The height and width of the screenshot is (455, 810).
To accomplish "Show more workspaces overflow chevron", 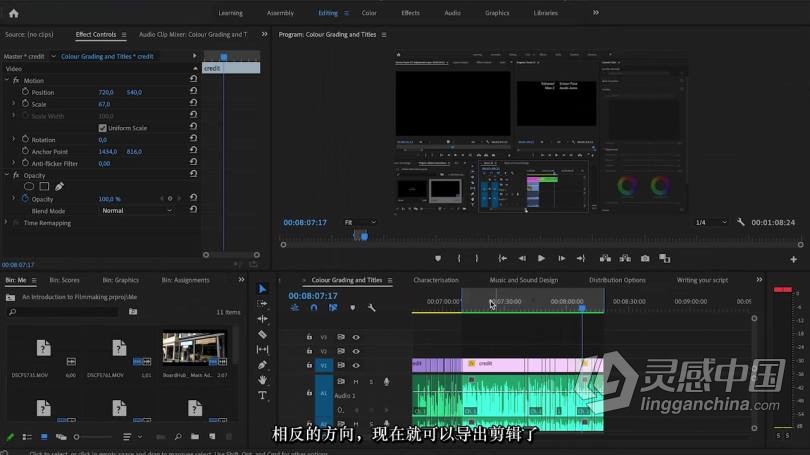I will tap(596, 13).
